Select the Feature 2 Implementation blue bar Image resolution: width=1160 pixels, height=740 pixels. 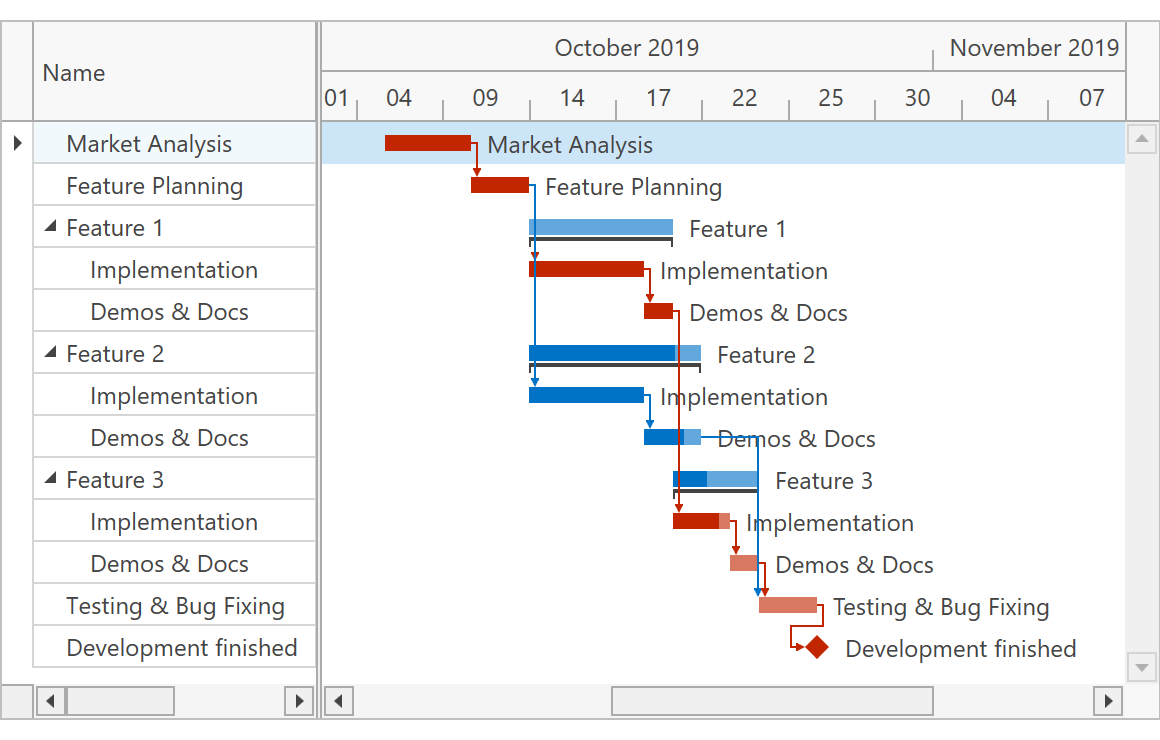coord(587,395)
